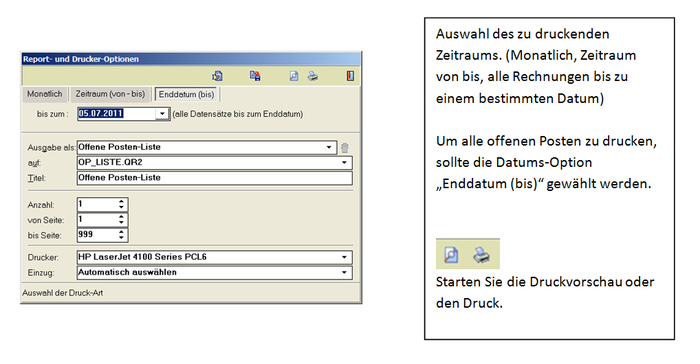Click the printer icon in the dialog toolbar
This screenshot has height=364, width=700.
click(x=313, y=76)
